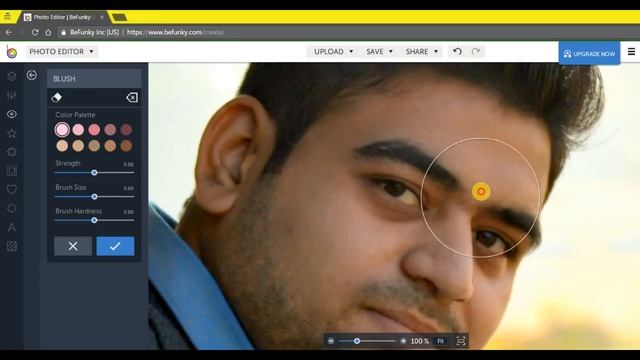Open the Touch Up eye icon
640x360 pixels.
click(x=12, y=114)
